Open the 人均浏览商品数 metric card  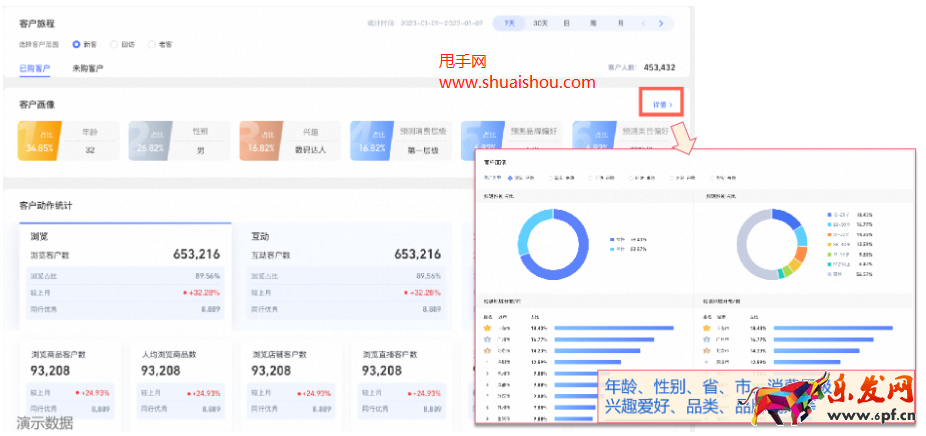(x=180, y=379)
